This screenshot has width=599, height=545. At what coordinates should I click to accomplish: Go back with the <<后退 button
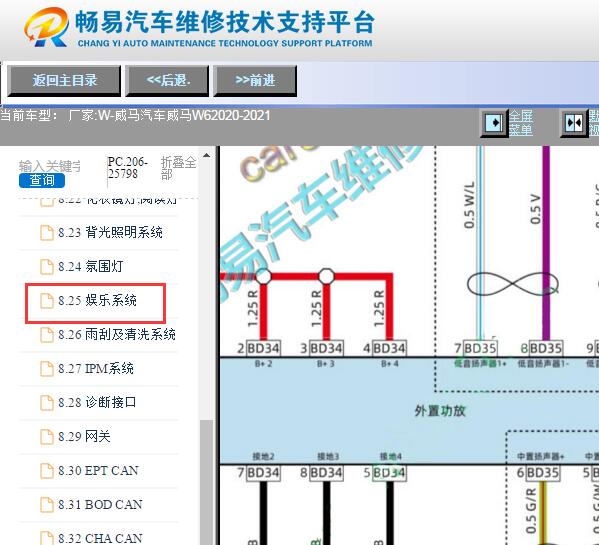pyautogui.click(x=167, y=81)
